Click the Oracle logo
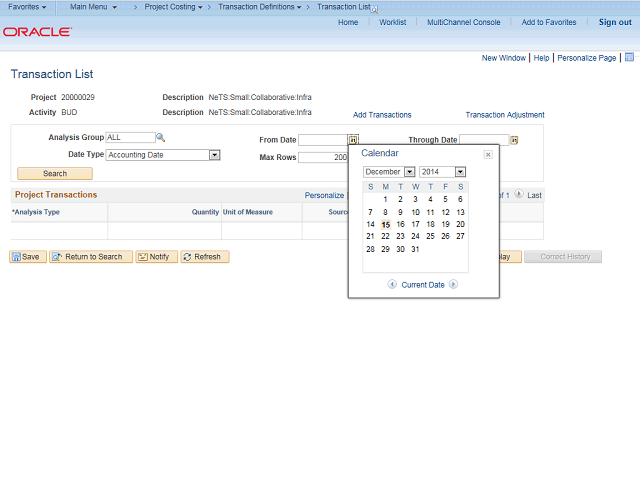The image size is (640, 480). [38, 32]
